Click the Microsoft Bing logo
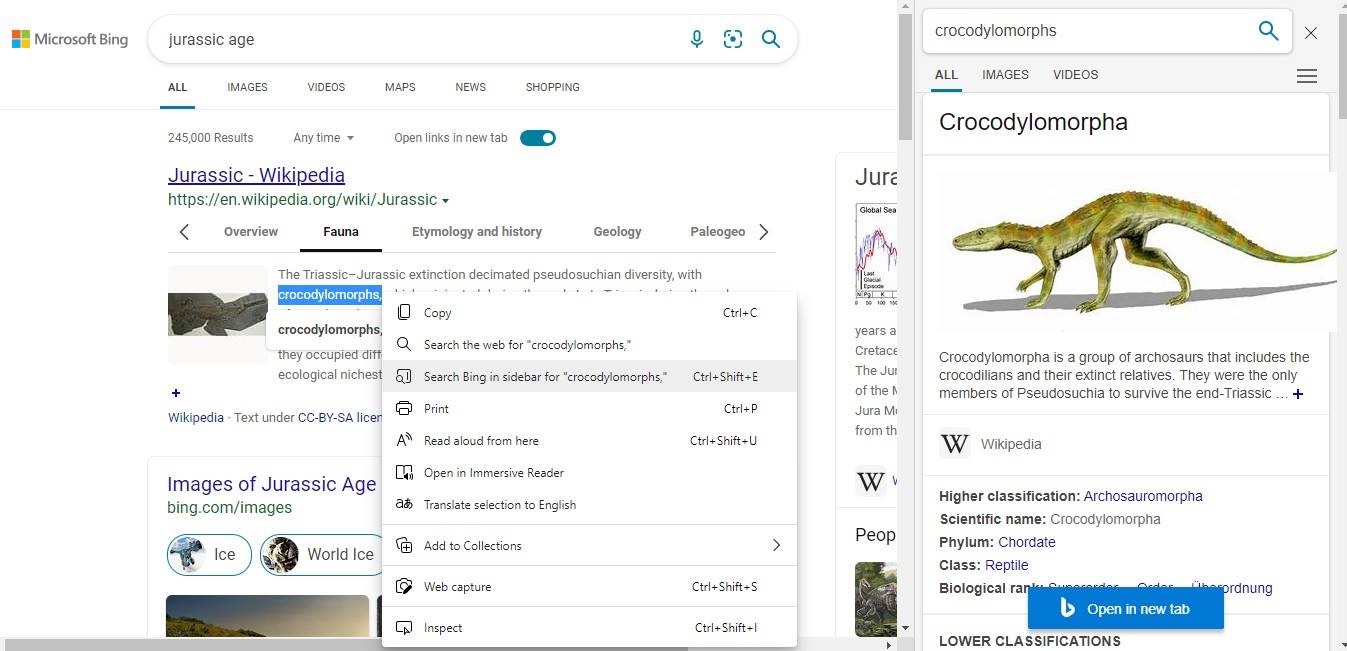Viewport: 1347px width, 651px height. click(x=69, y=39)
